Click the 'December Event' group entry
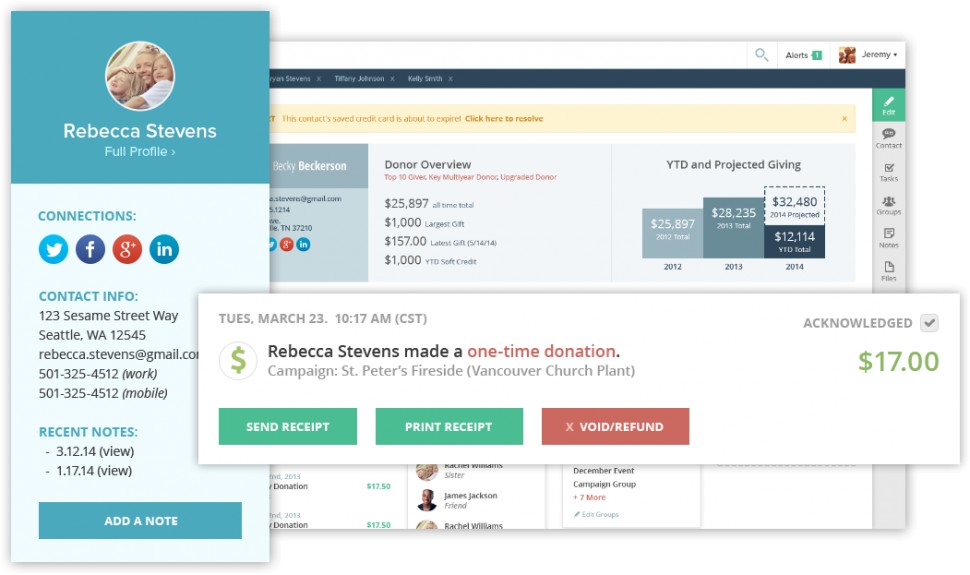 603,471
